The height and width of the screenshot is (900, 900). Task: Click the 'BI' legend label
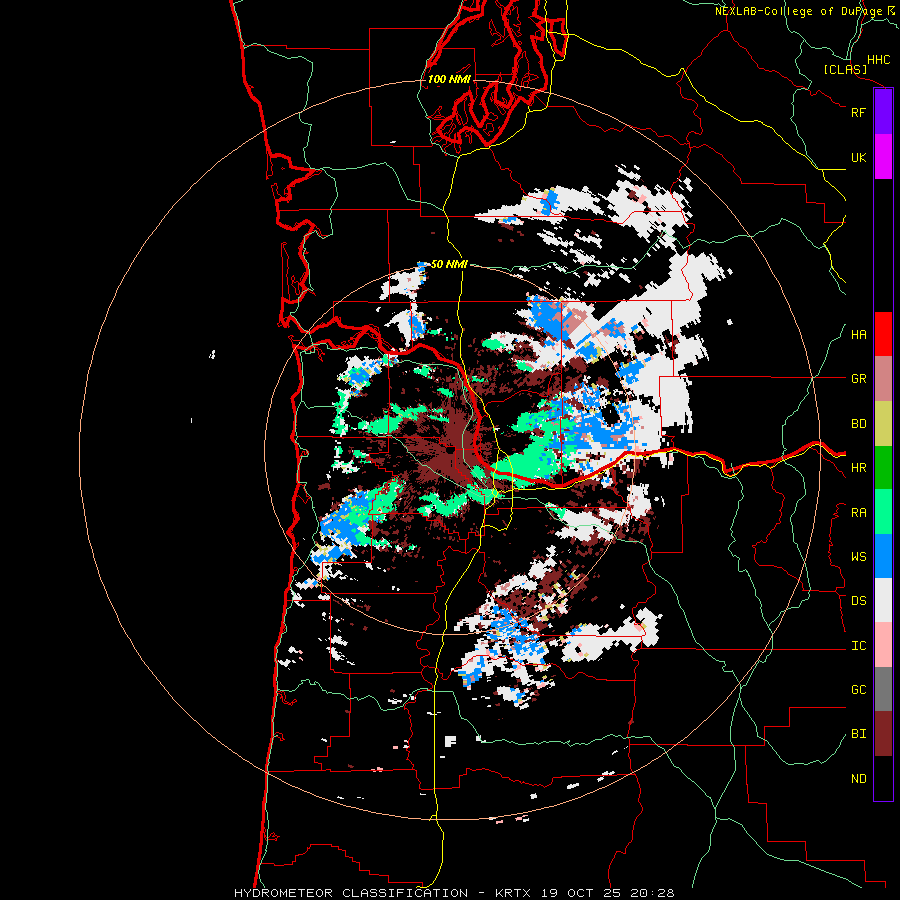coord(858,734)
